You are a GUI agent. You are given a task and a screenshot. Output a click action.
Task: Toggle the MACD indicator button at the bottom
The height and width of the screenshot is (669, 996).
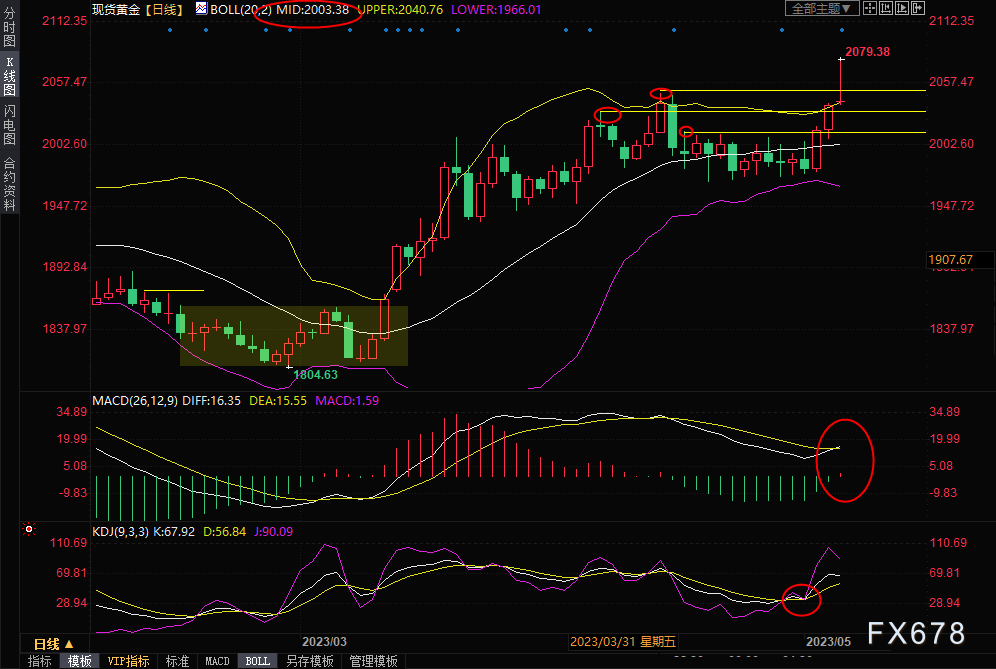217,661
